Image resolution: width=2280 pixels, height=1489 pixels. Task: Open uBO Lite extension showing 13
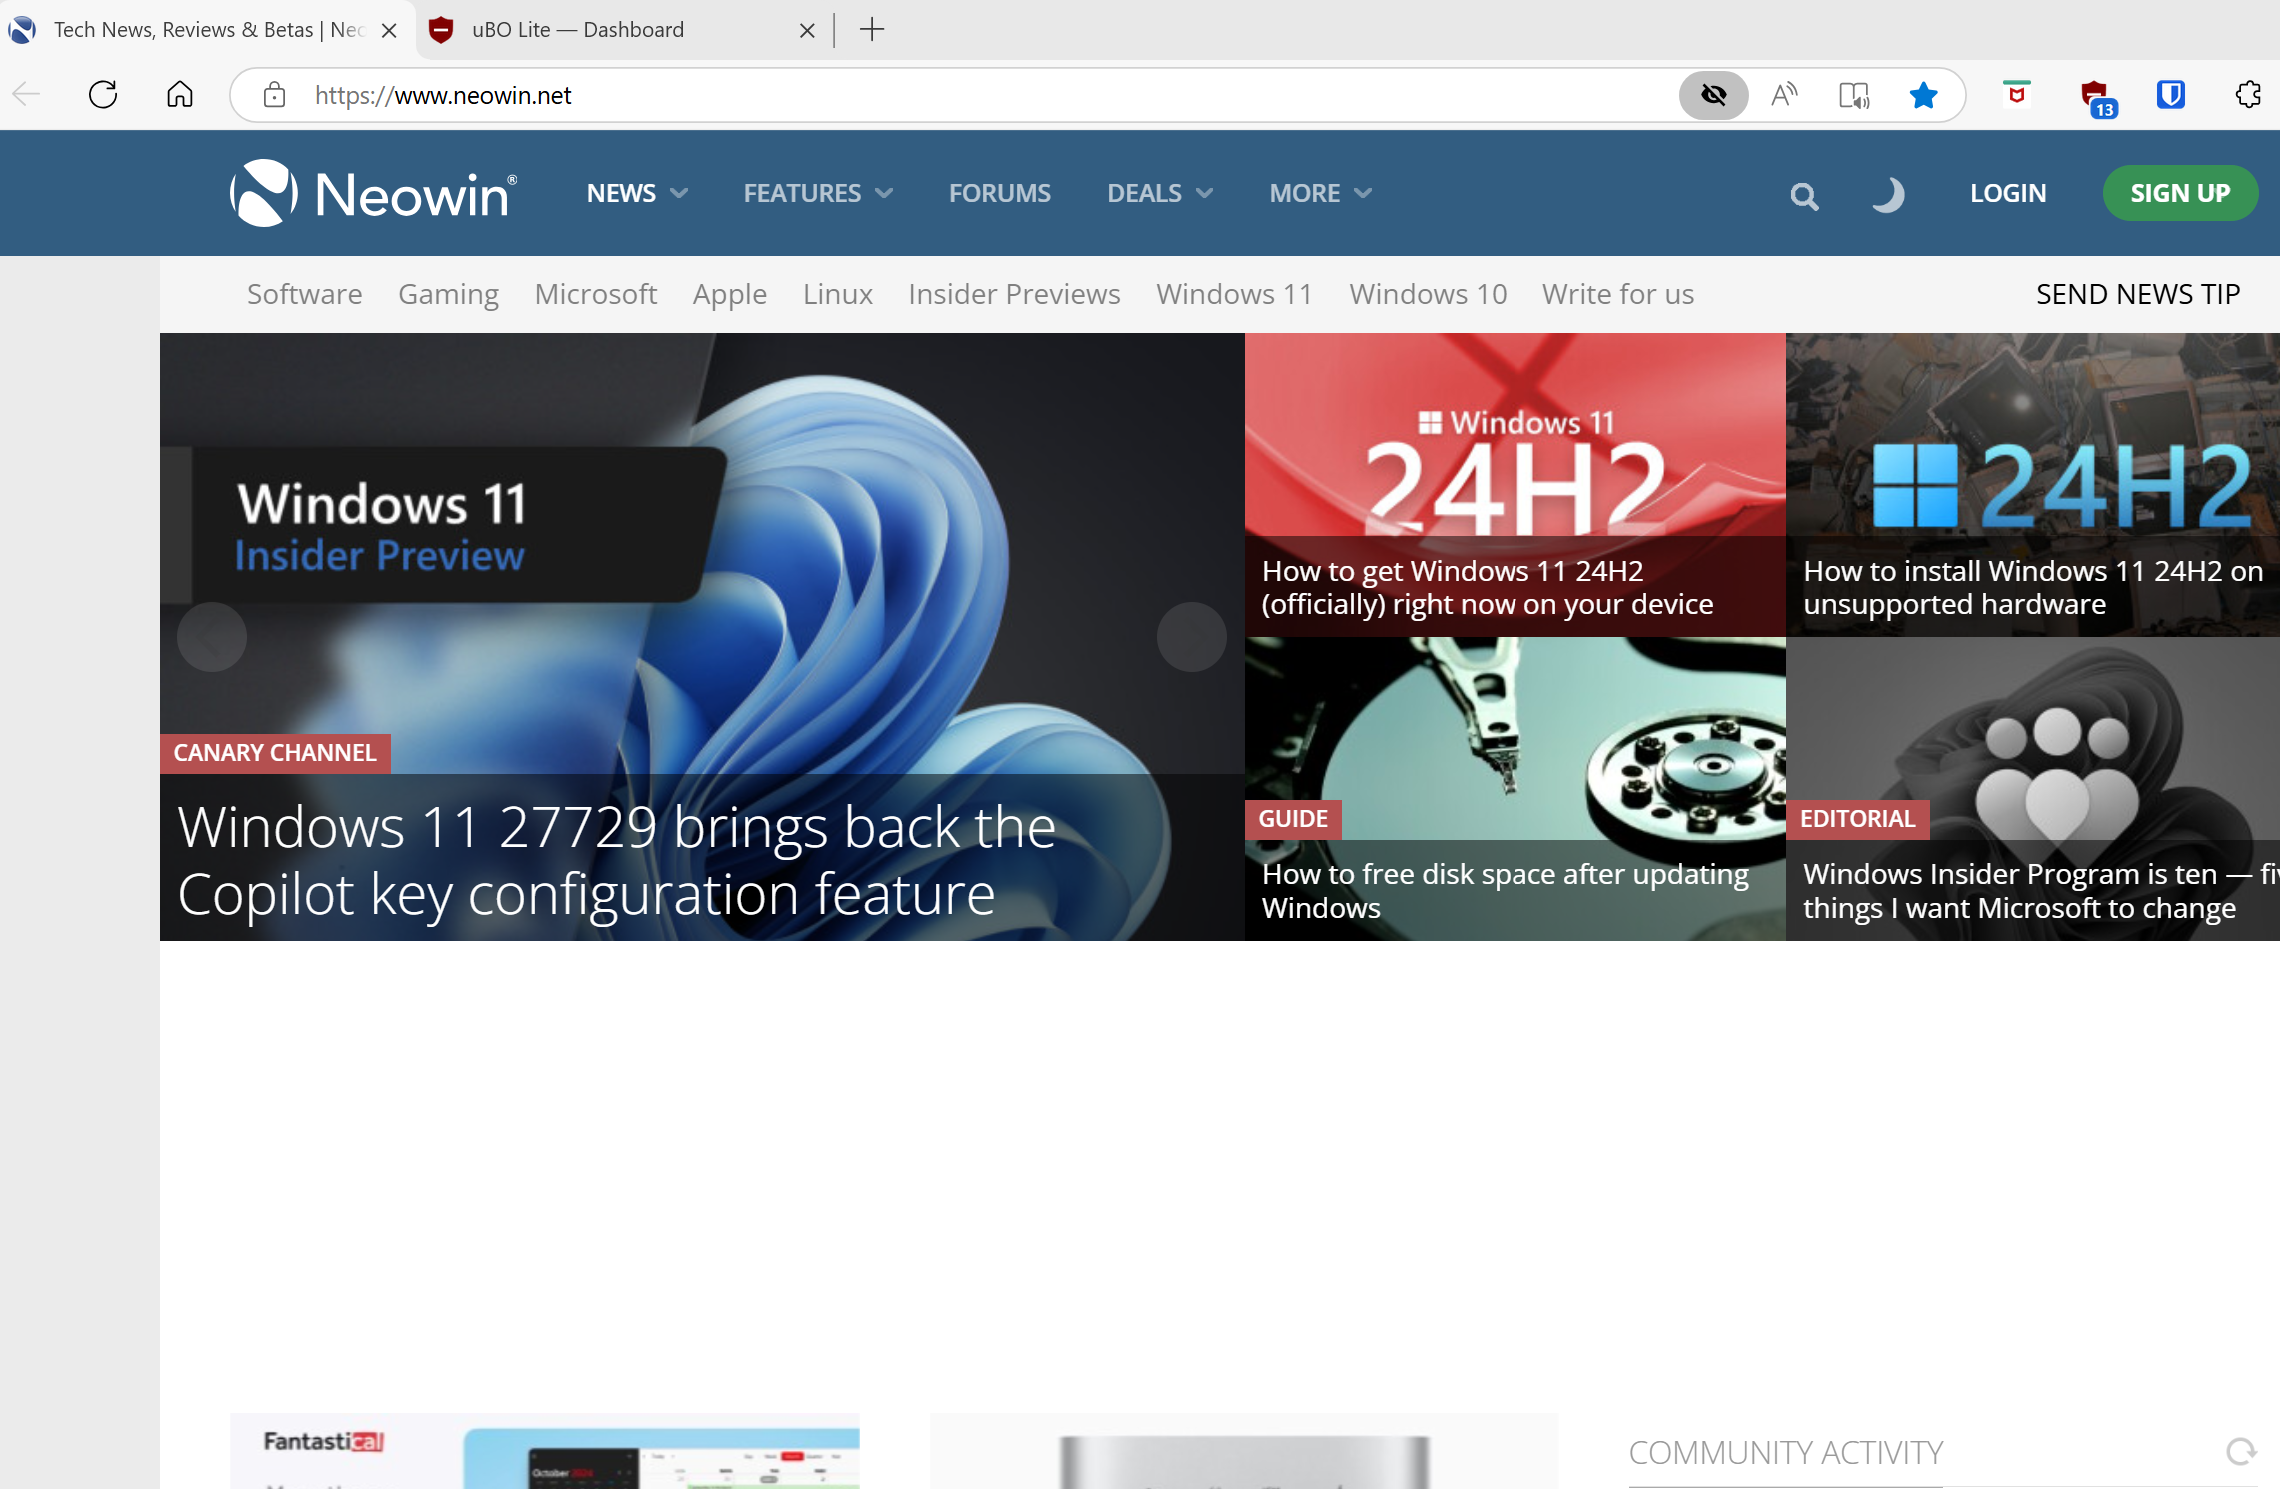[x=2095, y=97]
